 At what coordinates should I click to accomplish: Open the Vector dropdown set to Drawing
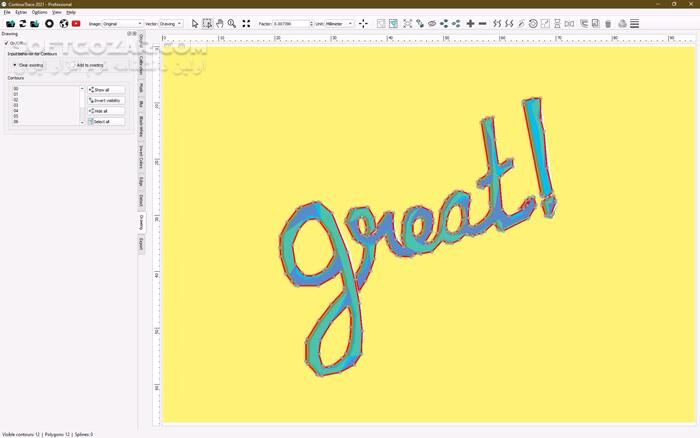[170, 23]
